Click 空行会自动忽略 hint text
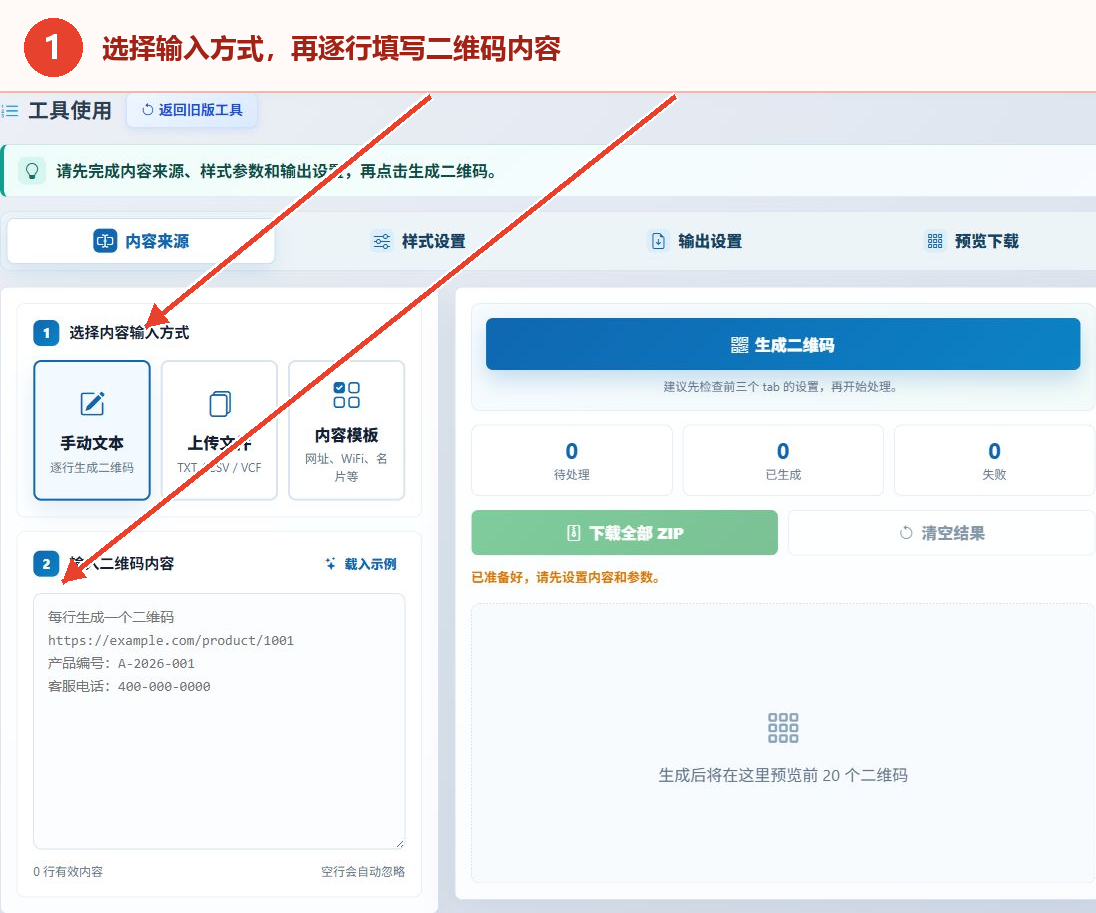The width and height of the screenshot is (1096, 913). click(x=363, y=872)
